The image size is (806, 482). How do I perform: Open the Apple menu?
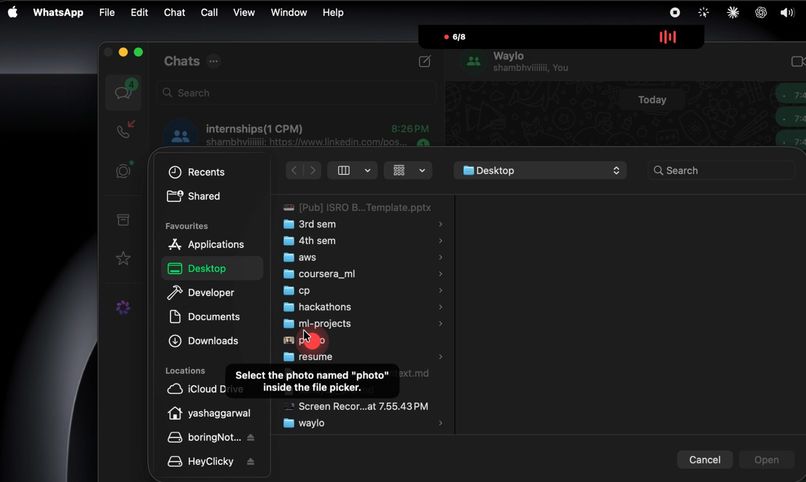click(13, 12)
